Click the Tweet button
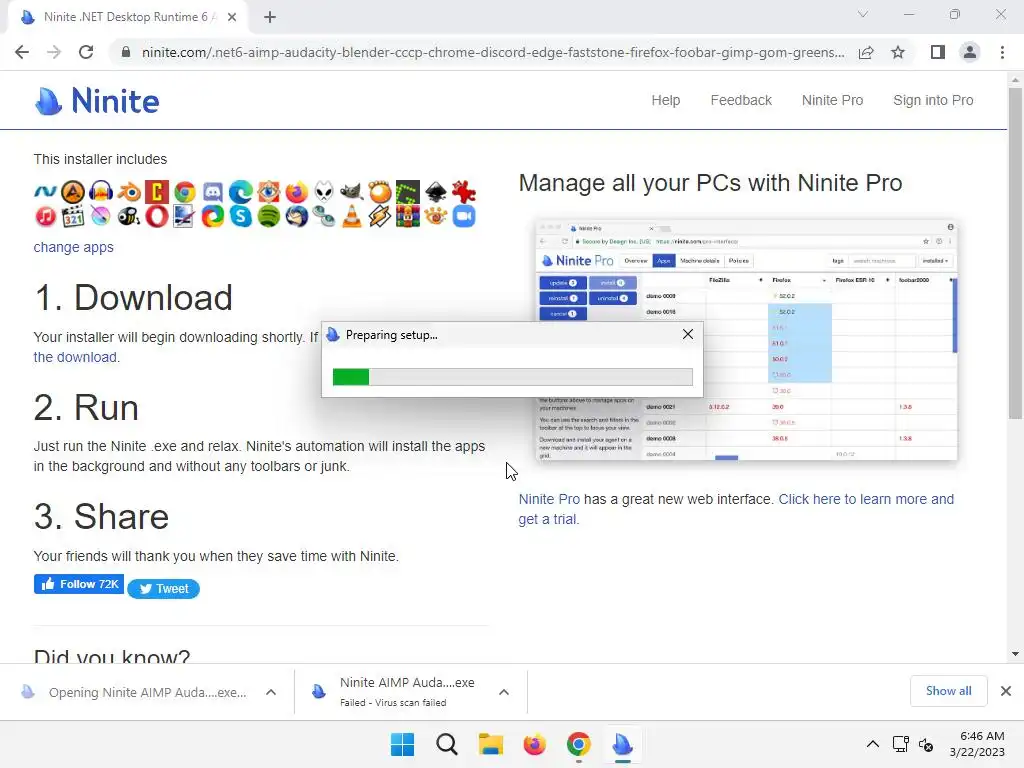 point(163,588)
